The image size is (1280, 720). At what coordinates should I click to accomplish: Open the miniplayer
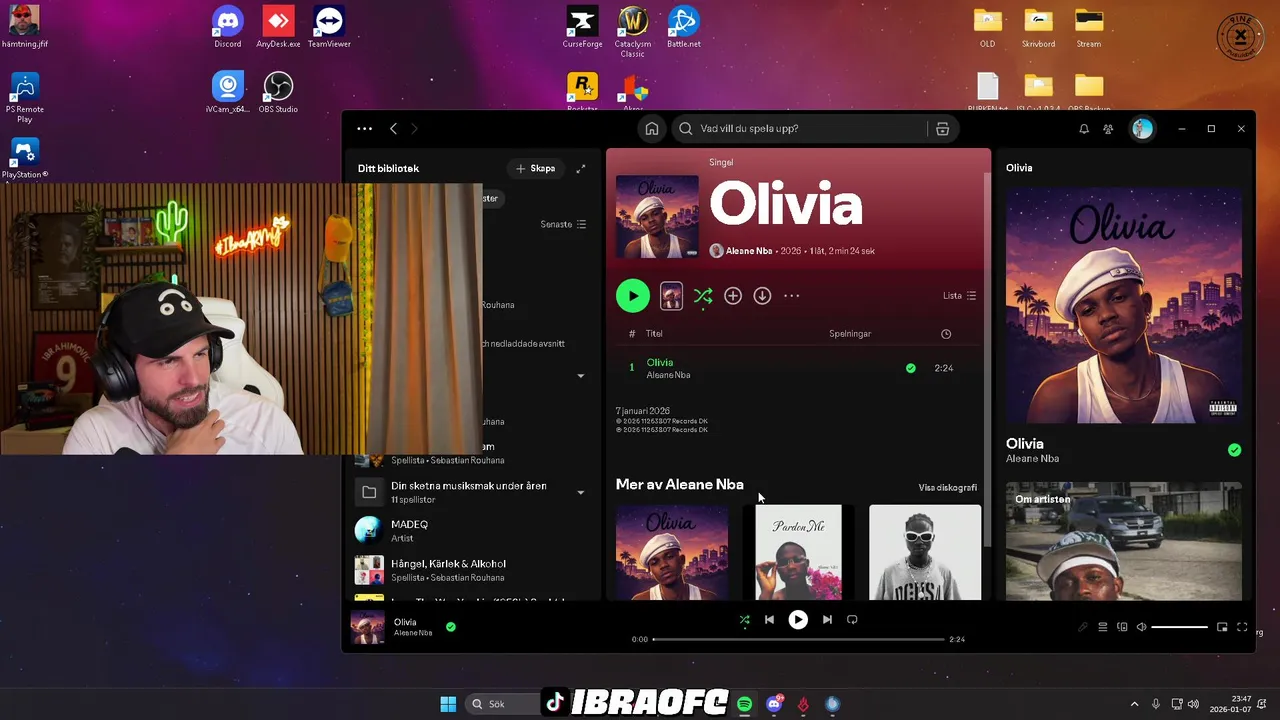[x=1222, y=627]
